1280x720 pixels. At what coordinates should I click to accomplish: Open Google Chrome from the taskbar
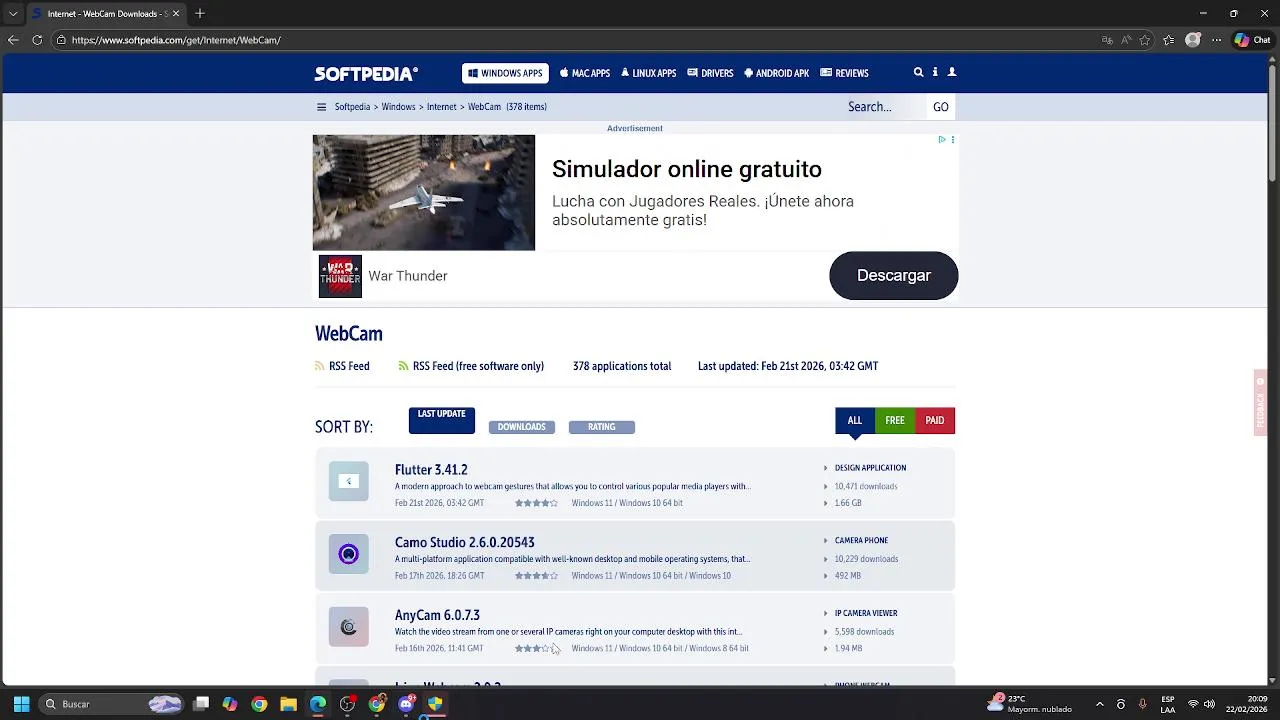pos(259,704)
